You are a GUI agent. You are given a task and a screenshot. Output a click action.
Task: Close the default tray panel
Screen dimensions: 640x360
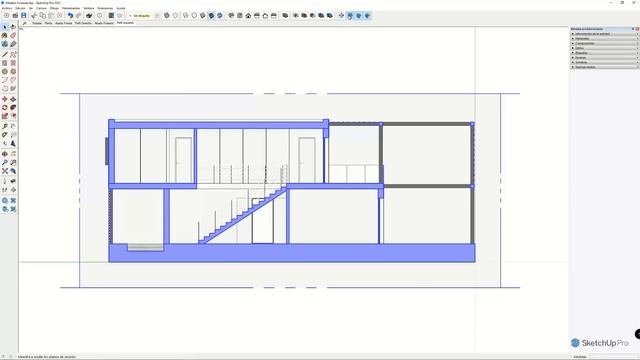[637, 29]
